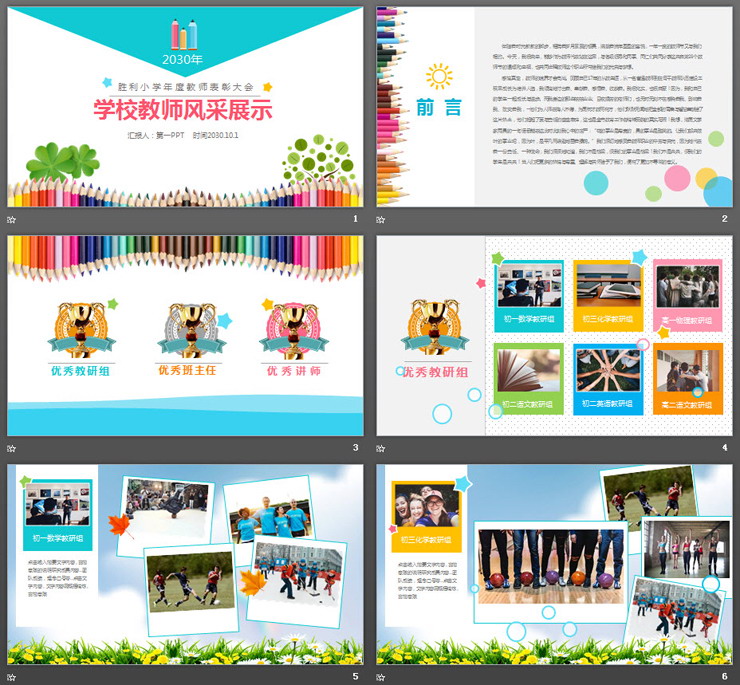740x685 pixels.
Task: Click slide number 6 label
Action: (724, 676)
